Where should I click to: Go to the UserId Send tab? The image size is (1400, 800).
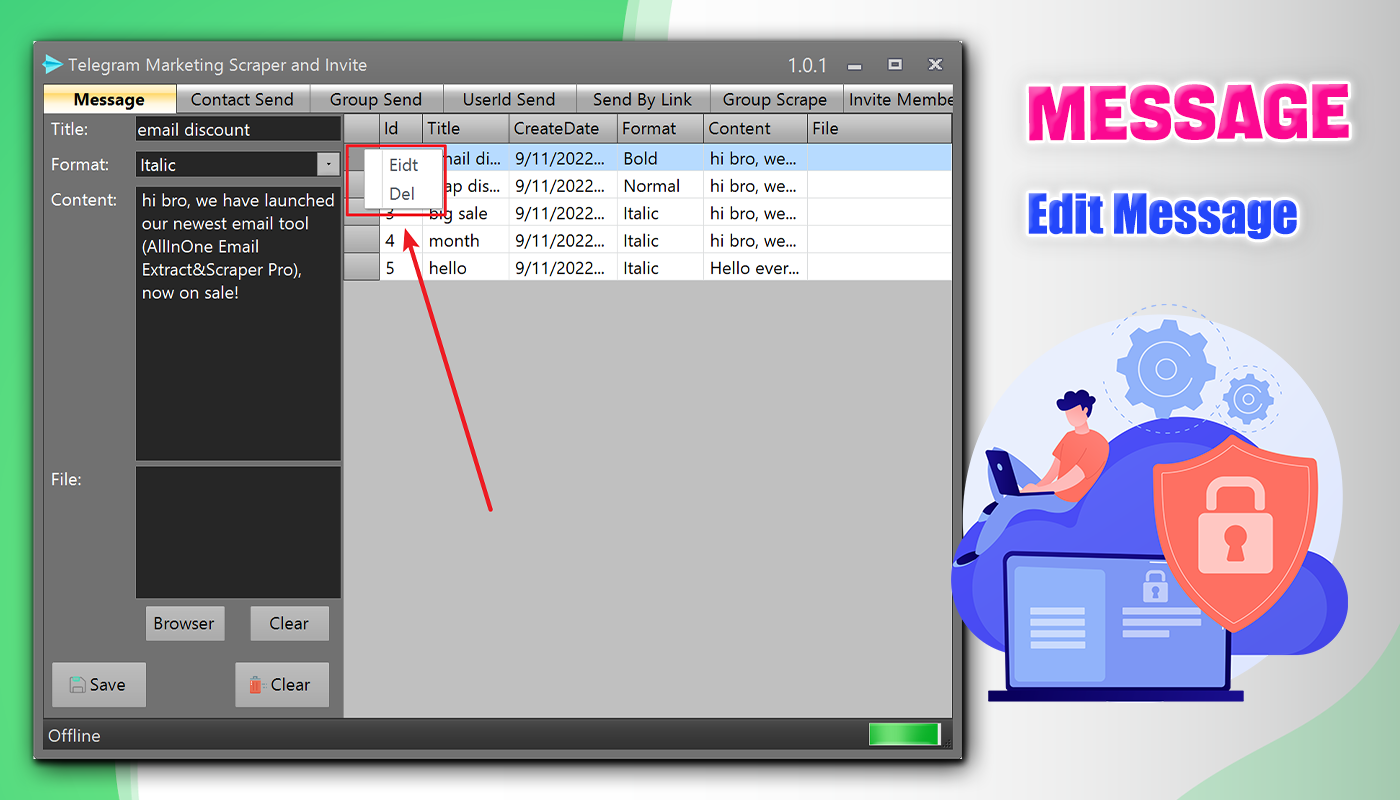509,99
